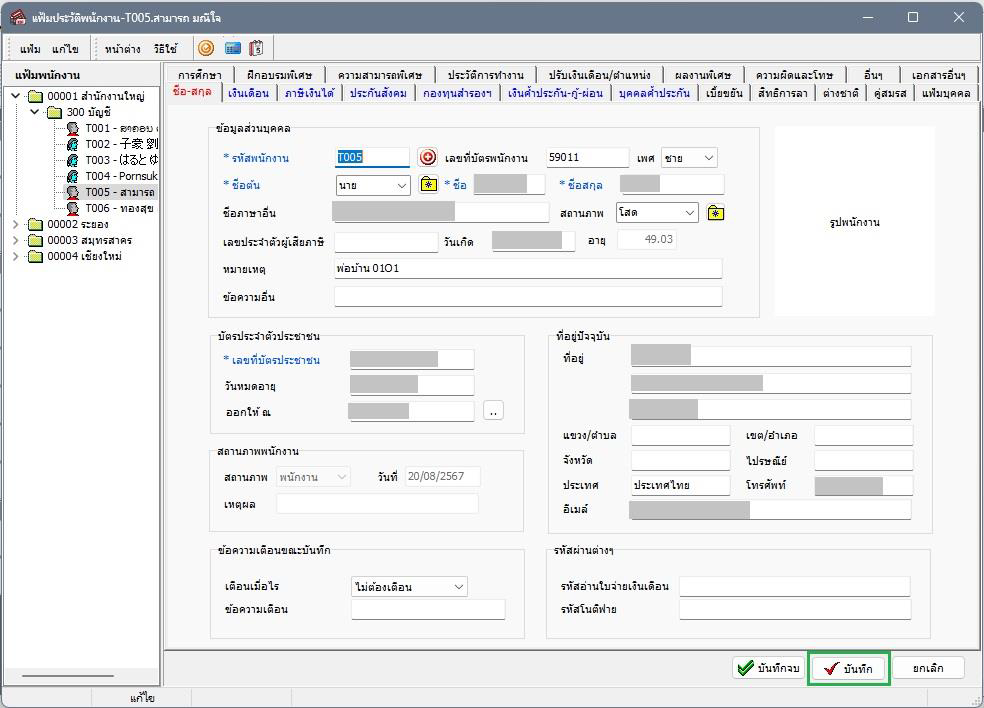Collapse the 00001 สำนักงานใหญ่ tree node
This screenshot has width=984, height=708.
[x=16, y=96]
